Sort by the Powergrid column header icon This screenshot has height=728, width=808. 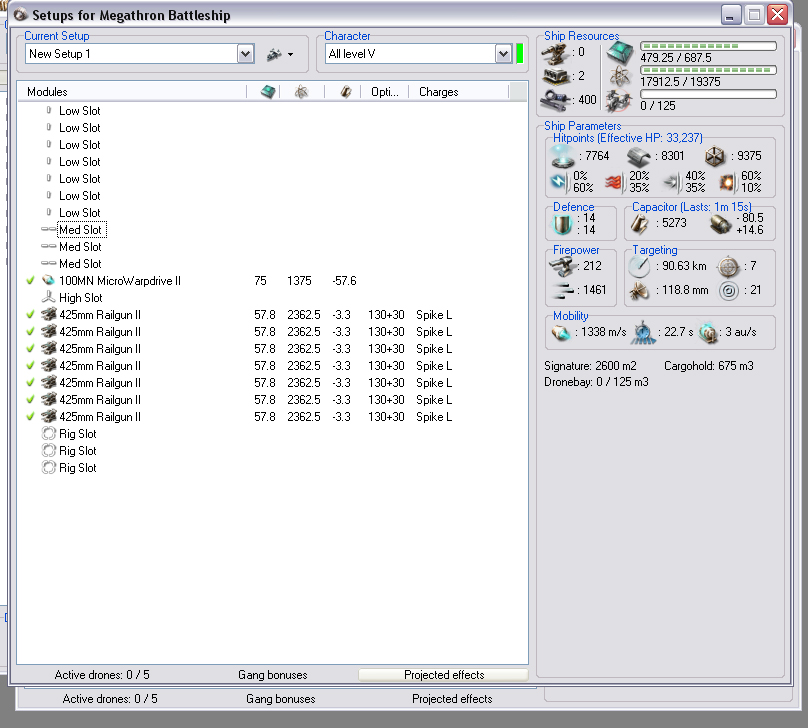tap(300, 92)
